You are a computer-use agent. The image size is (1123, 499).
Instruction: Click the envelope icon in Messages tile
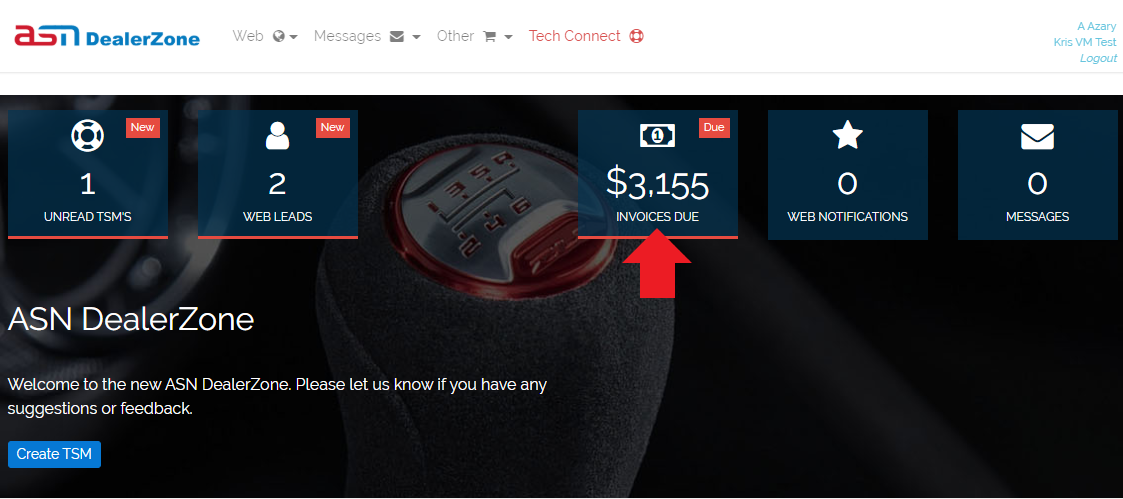(x=1037, y=136)
